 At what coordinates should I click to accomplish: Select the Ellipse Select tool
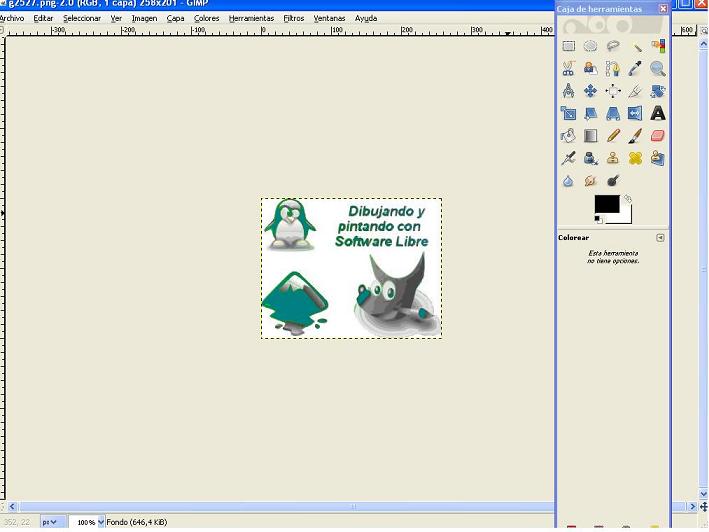(x=591, y=46)
